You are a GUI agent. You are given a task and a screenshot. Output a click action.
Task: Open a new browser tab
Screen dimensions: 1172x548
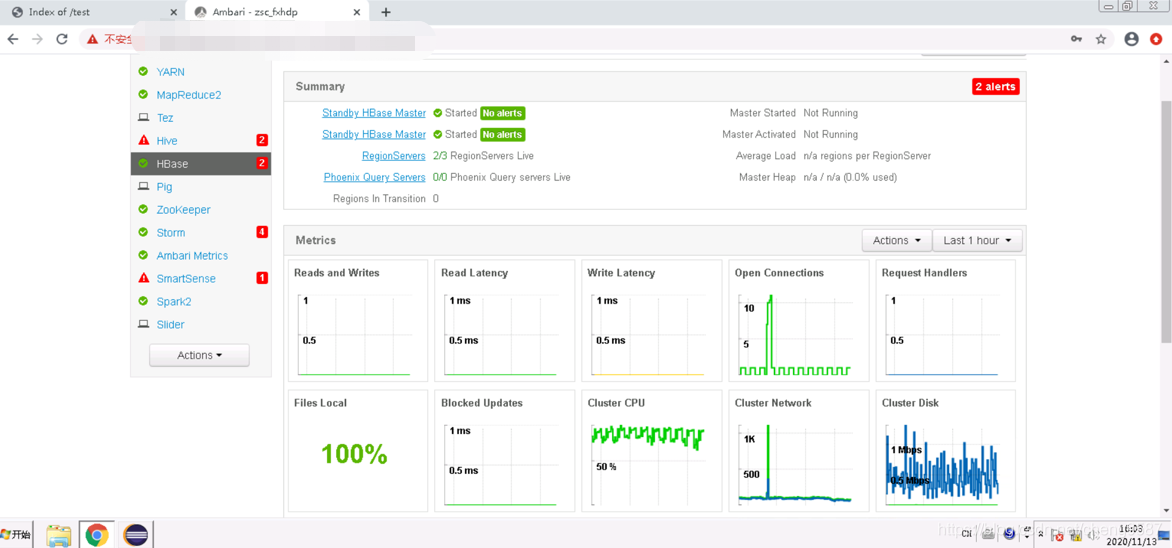point(386,12)
